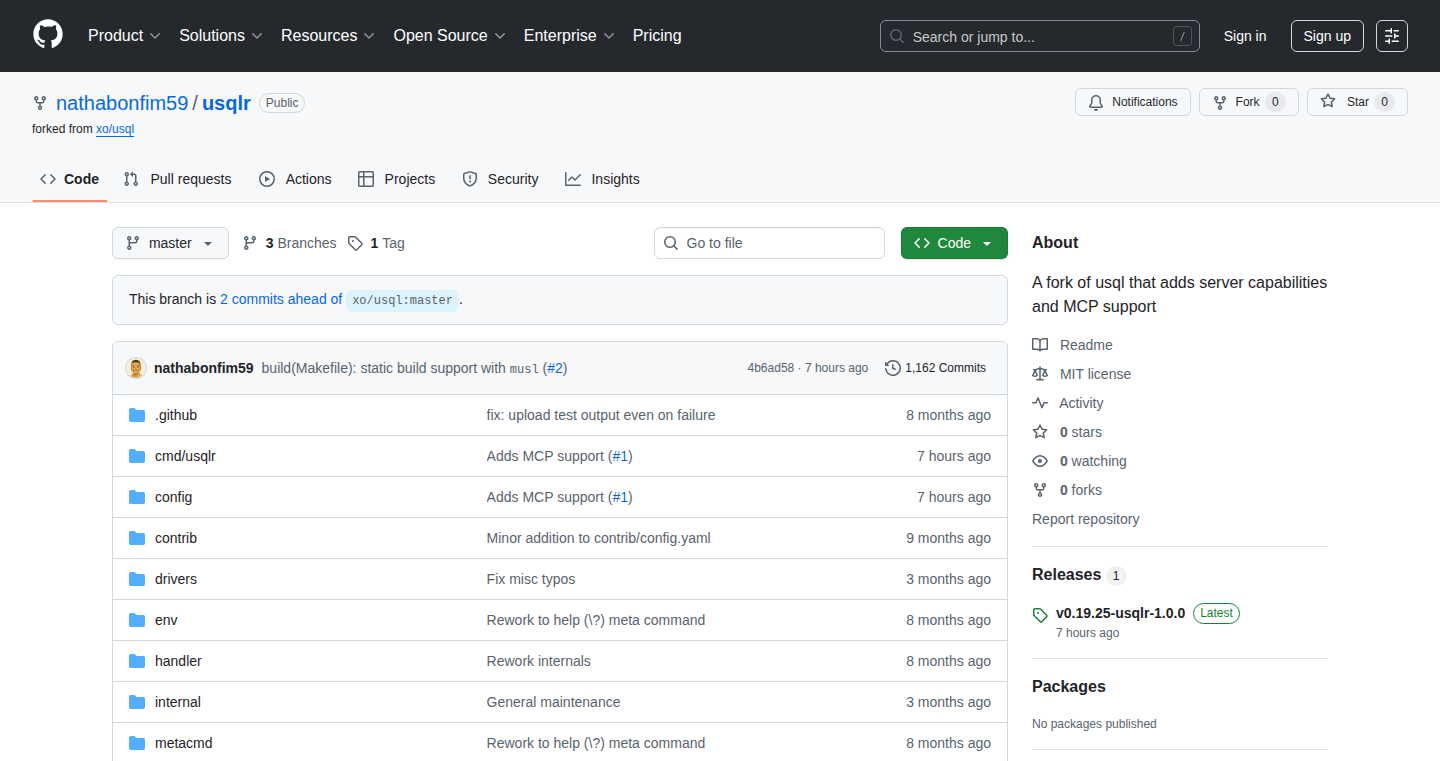Expand the Product menu
1440x761 pixels.
tap(124, 35)
